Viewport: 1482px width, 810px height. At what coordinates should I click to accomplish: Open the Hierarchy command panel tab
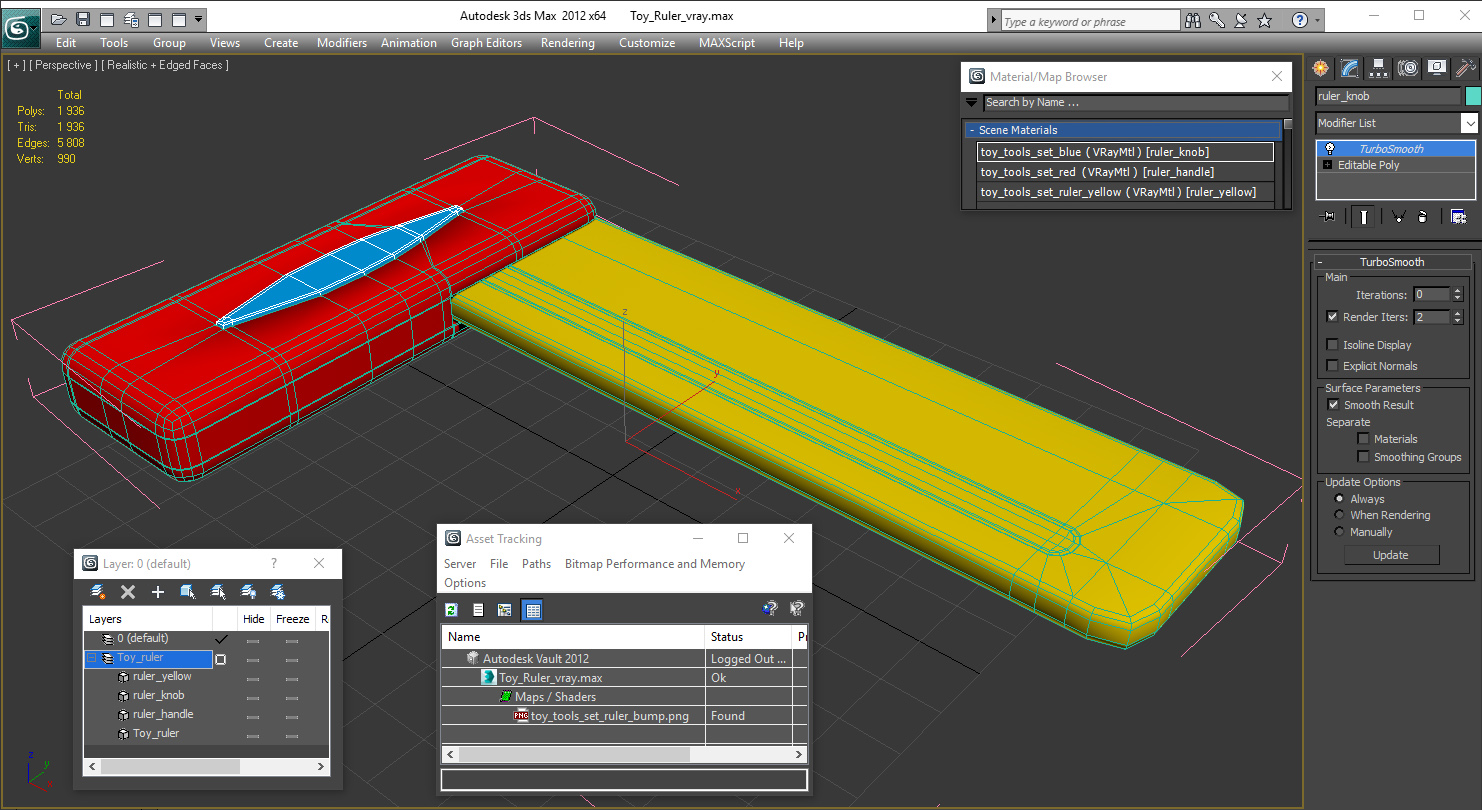click(x=1379, y=68)
